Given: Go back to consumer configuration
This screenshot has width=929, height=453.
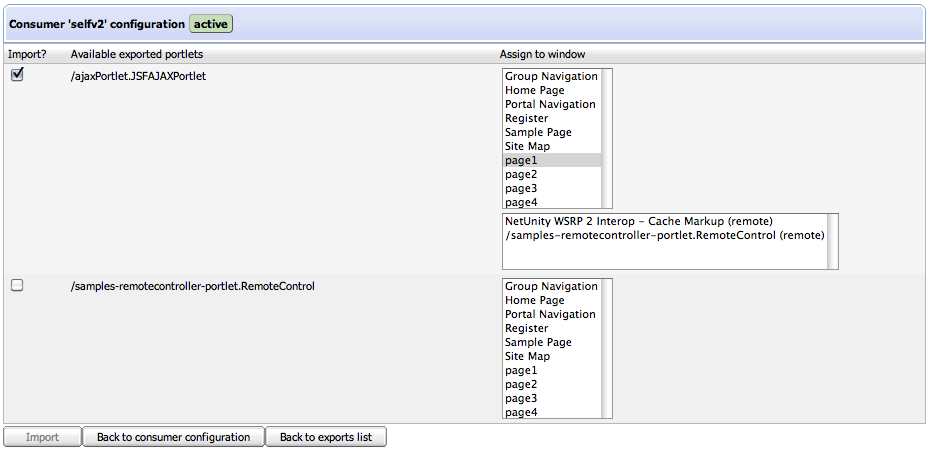Looking at the screenshot, I should (x=173, y=437).
